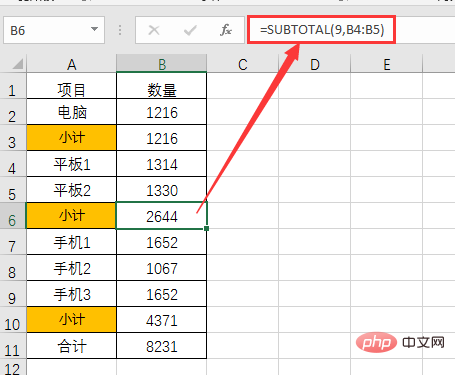The image size is (455, 375).
Task: Select cell B9 with value 1652
Action: pyautogui.click(x=162, y=294)
